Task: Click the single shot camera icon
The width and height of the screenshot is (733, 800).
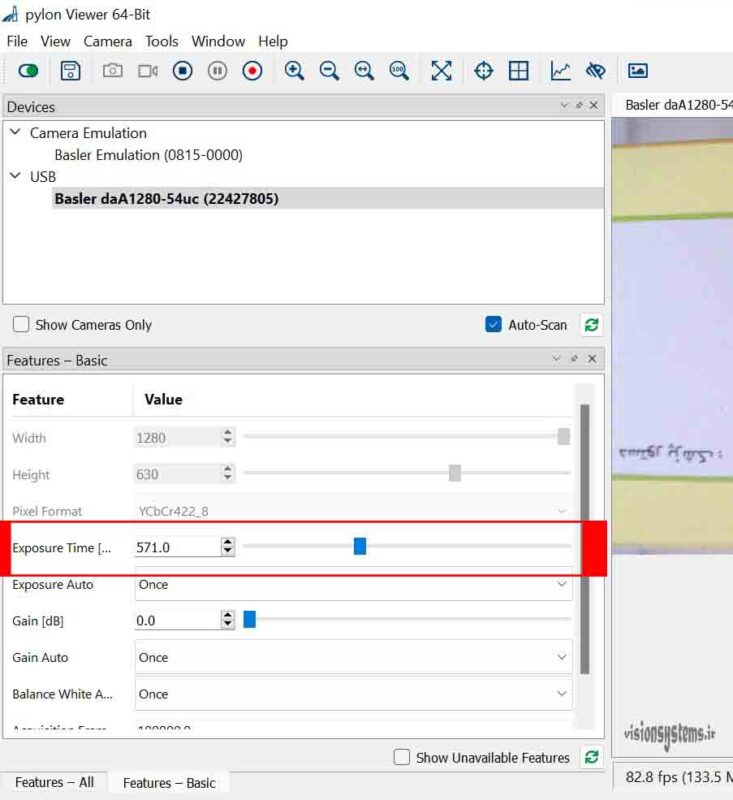Action: (112, 70)
